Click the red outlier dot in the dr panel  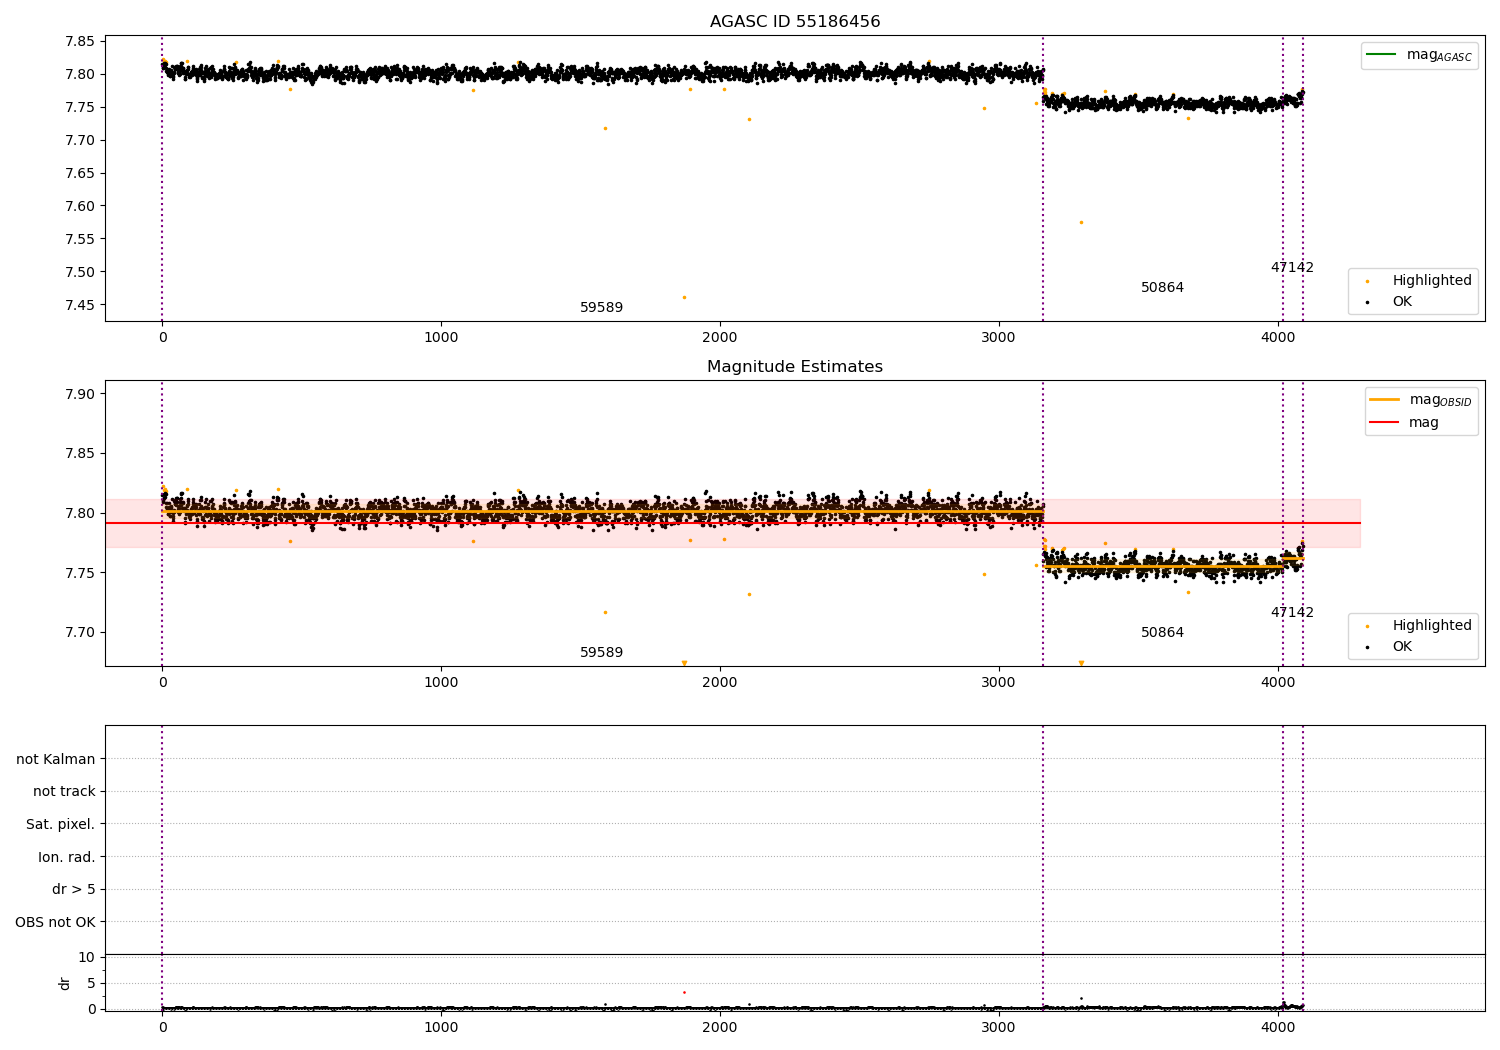[x=684, y=992]
